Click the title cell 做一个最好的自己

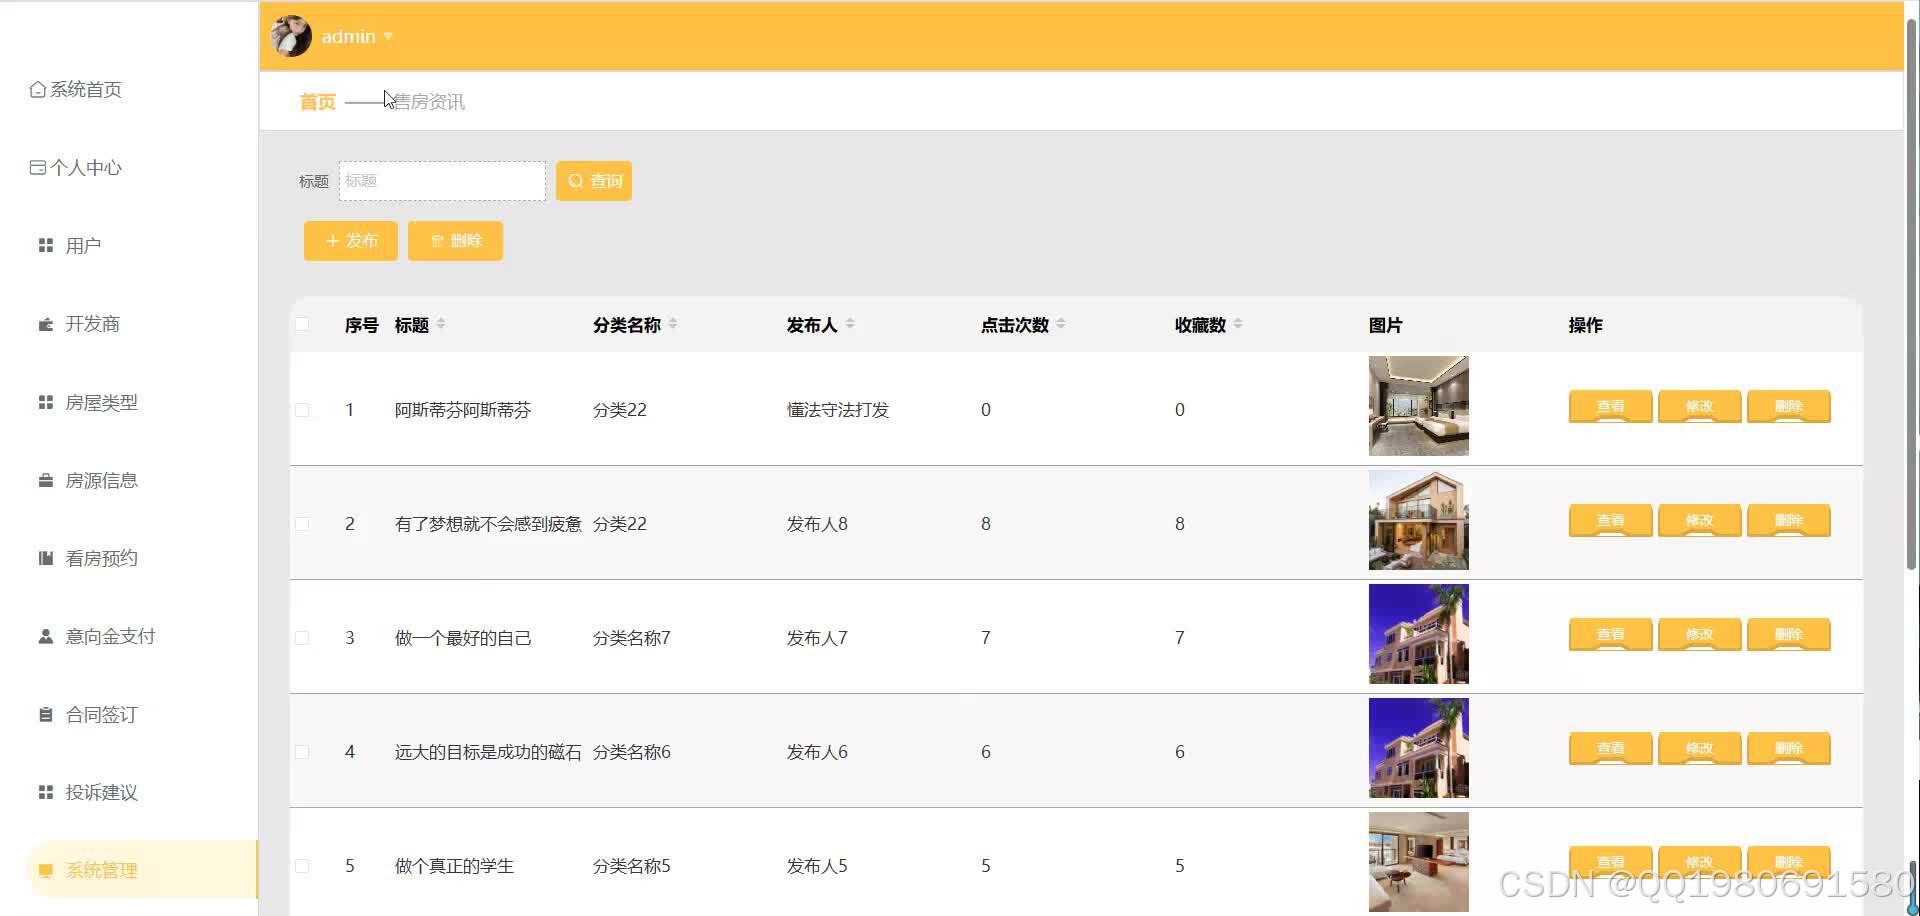[x=463, y=638]
